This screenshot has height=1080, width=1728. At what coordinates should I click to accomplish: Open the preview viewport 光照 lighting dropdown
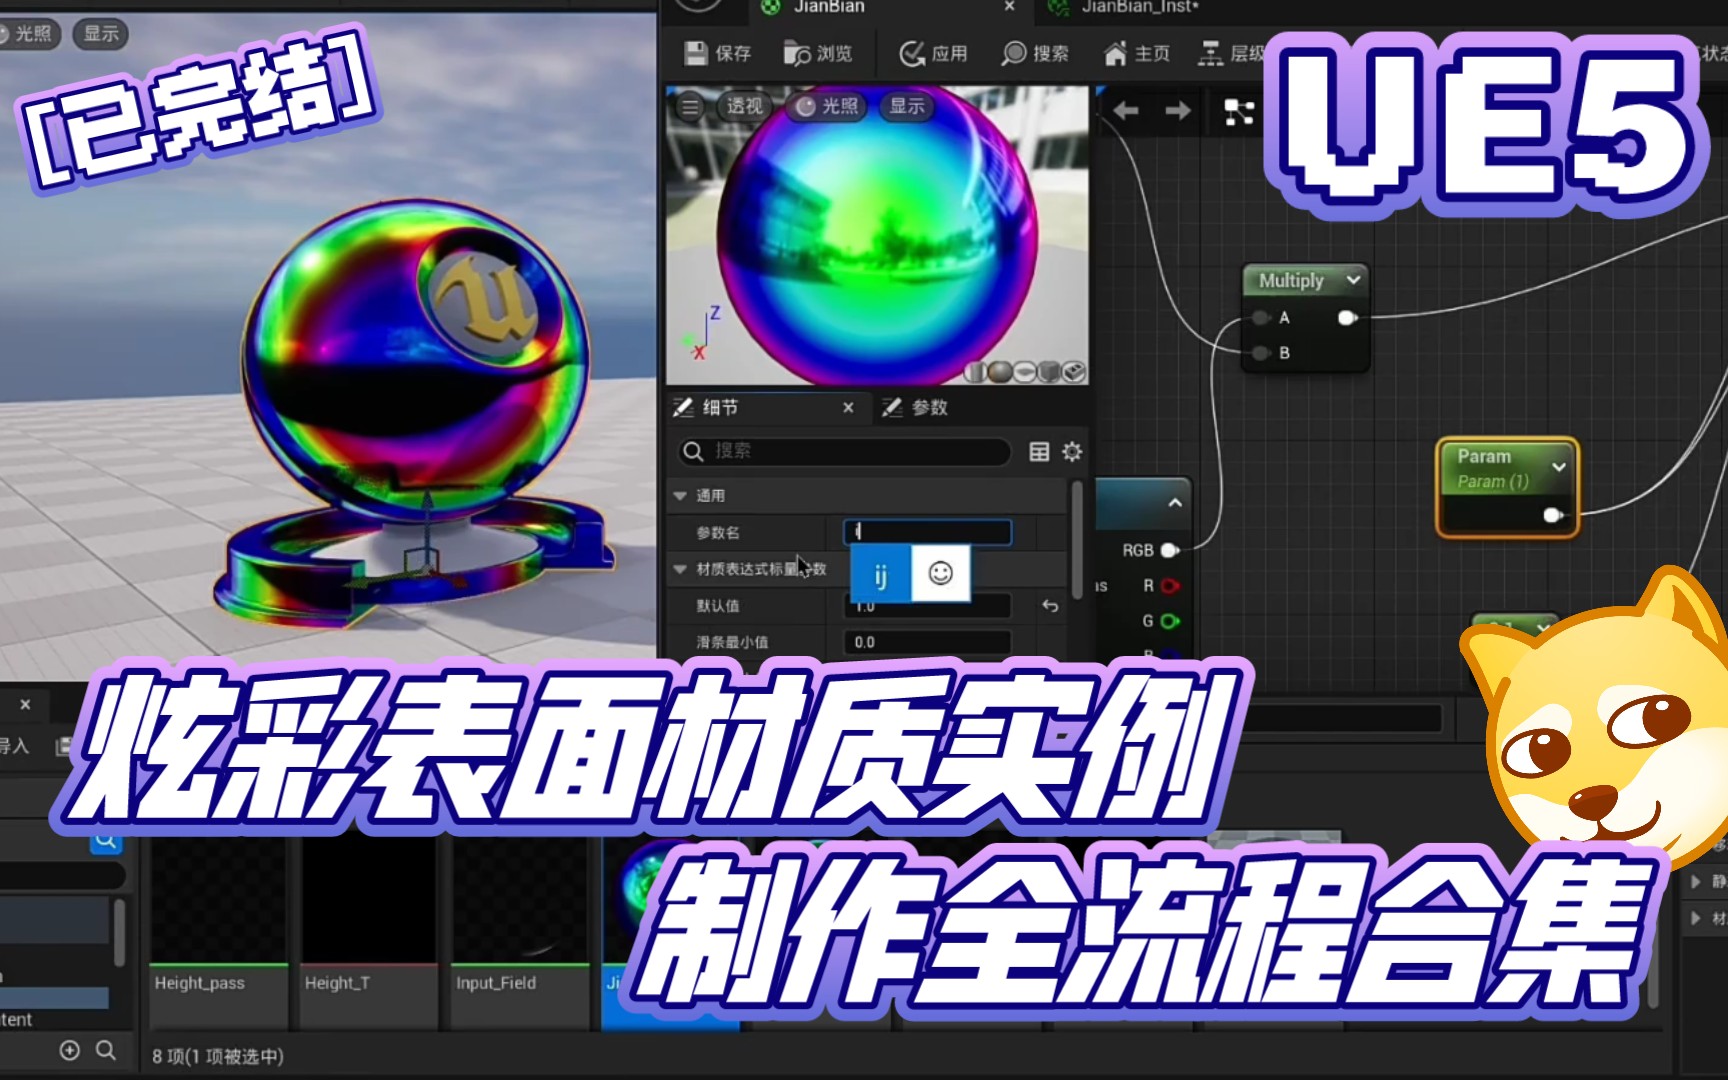828,106
